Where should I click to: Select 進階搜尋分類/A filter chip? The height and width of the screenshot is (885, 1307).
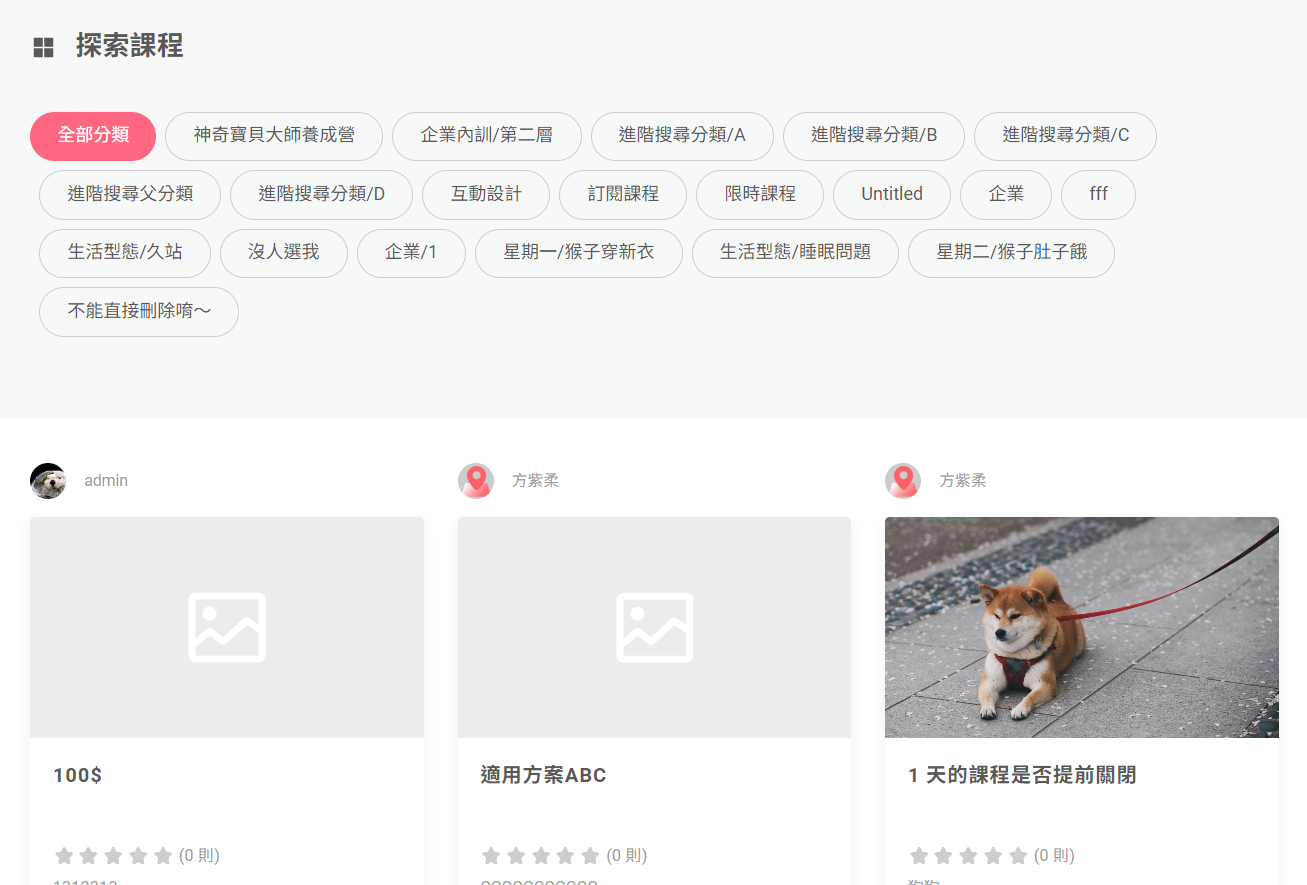tap(682, 136)
